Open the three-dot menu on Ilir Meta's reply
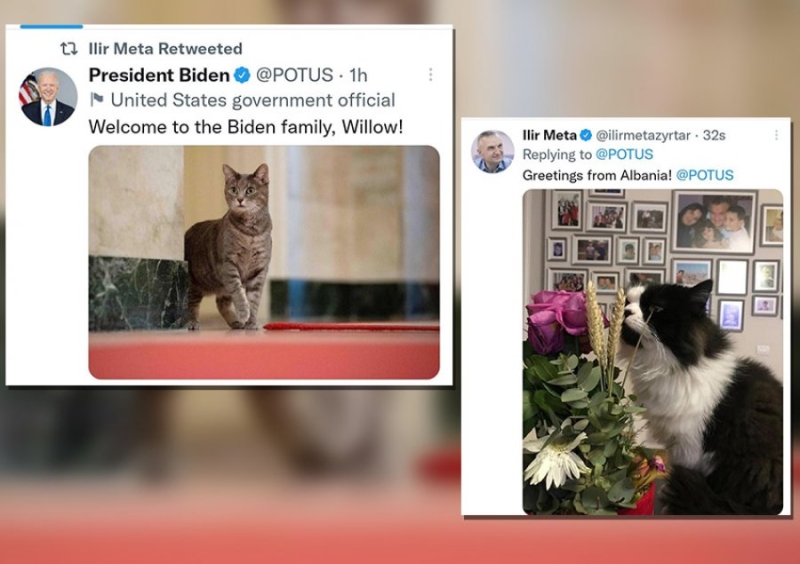Image resolution: width=800 pixels, height=564 pixels. 776,135
